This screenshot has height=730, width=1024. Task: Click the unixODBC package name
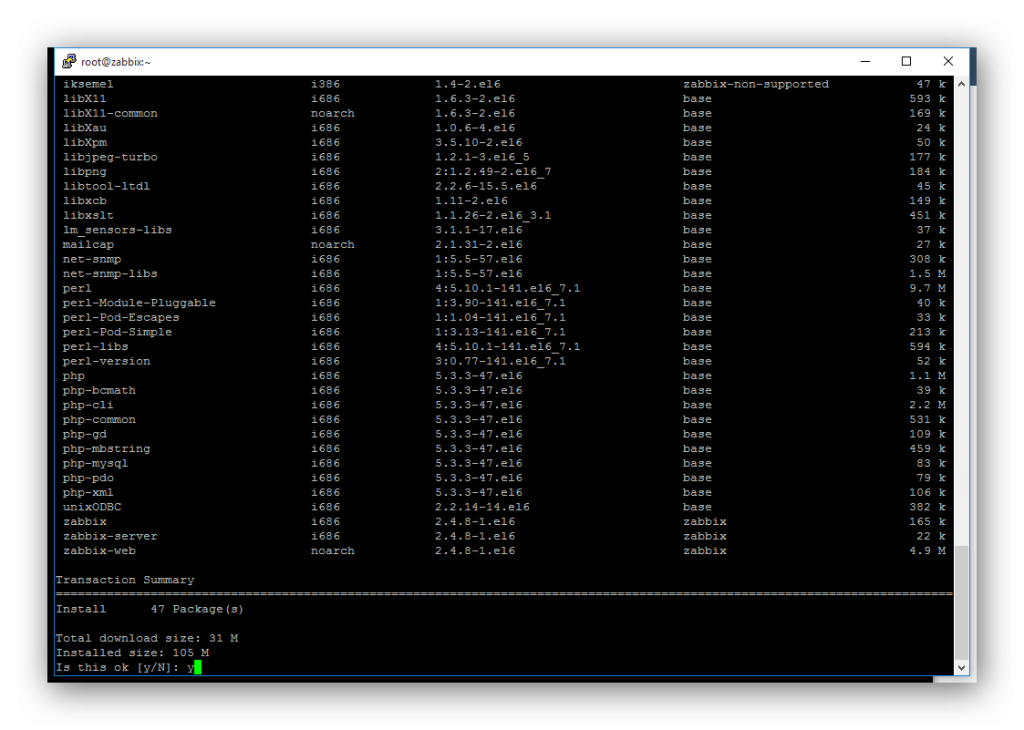click(92, 507)
